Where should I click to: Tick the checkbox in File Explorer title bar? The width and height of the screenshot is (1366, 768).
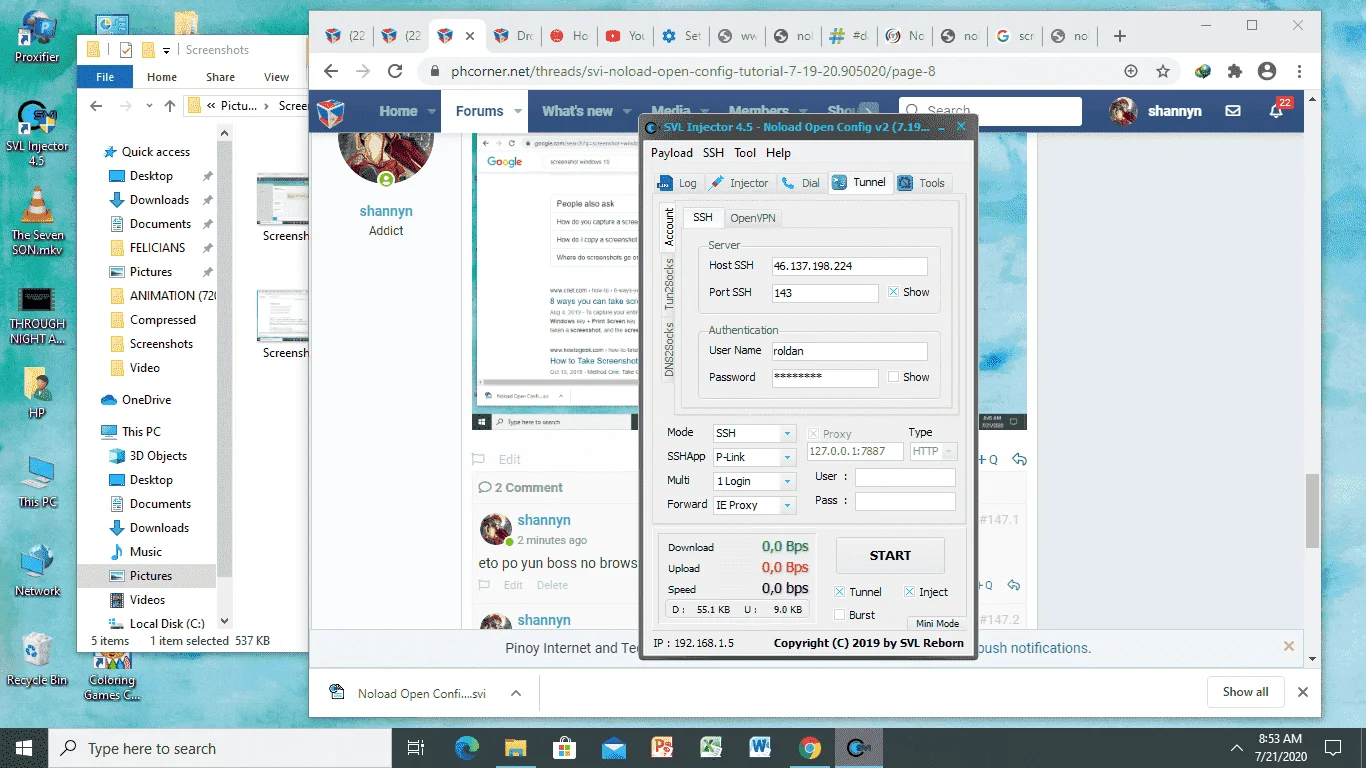[x=126, y=49]
